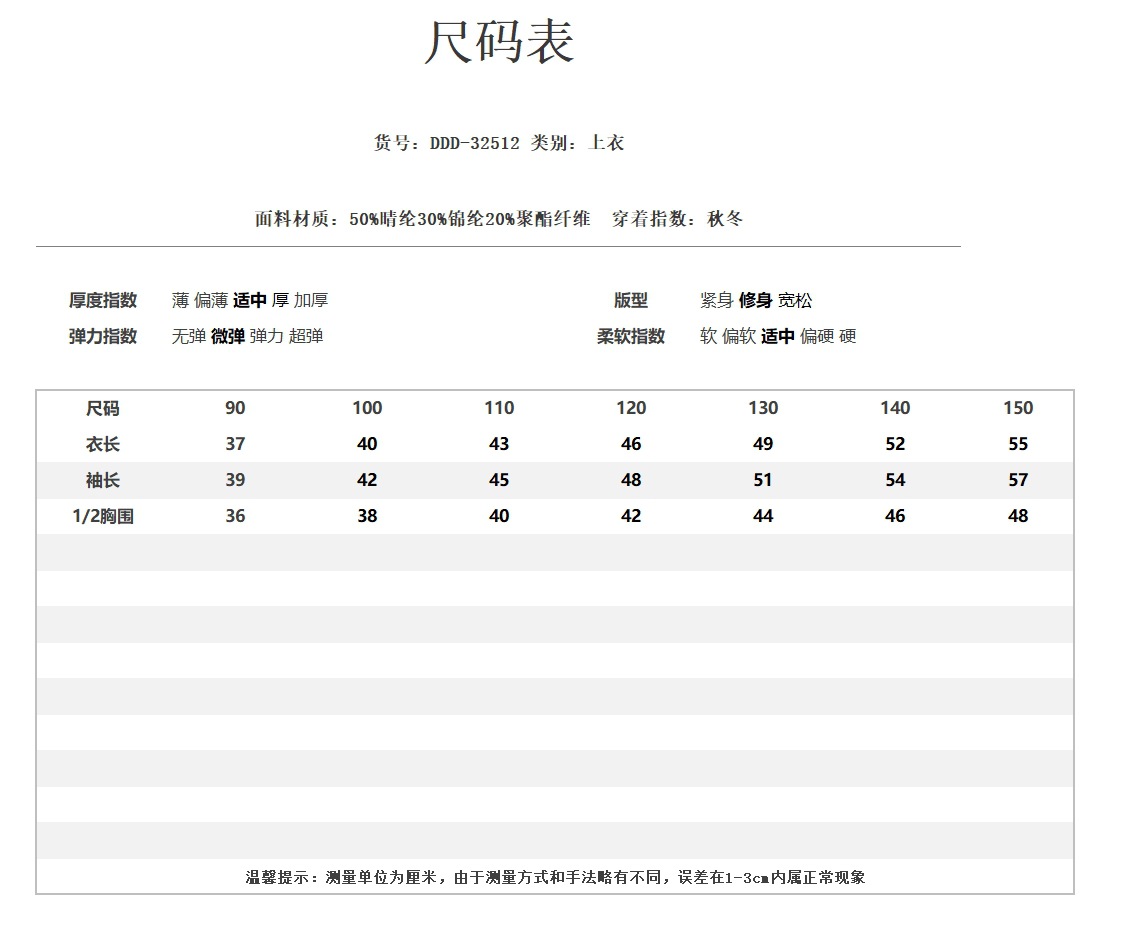Select size column header 130
The height and width of the screenshot is (940, 1125).
click(x=763, y=408)
